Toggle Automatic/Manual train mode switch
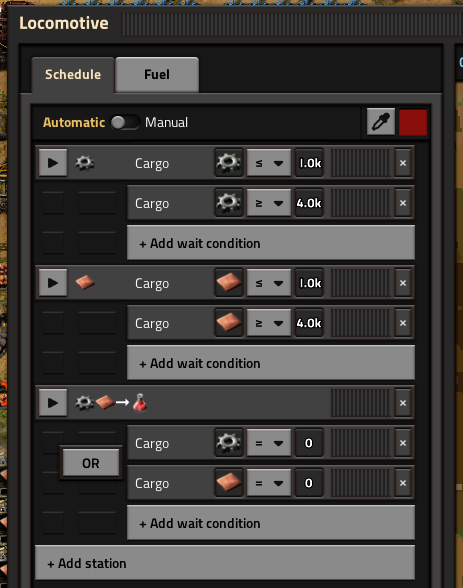 coord(125,122)
